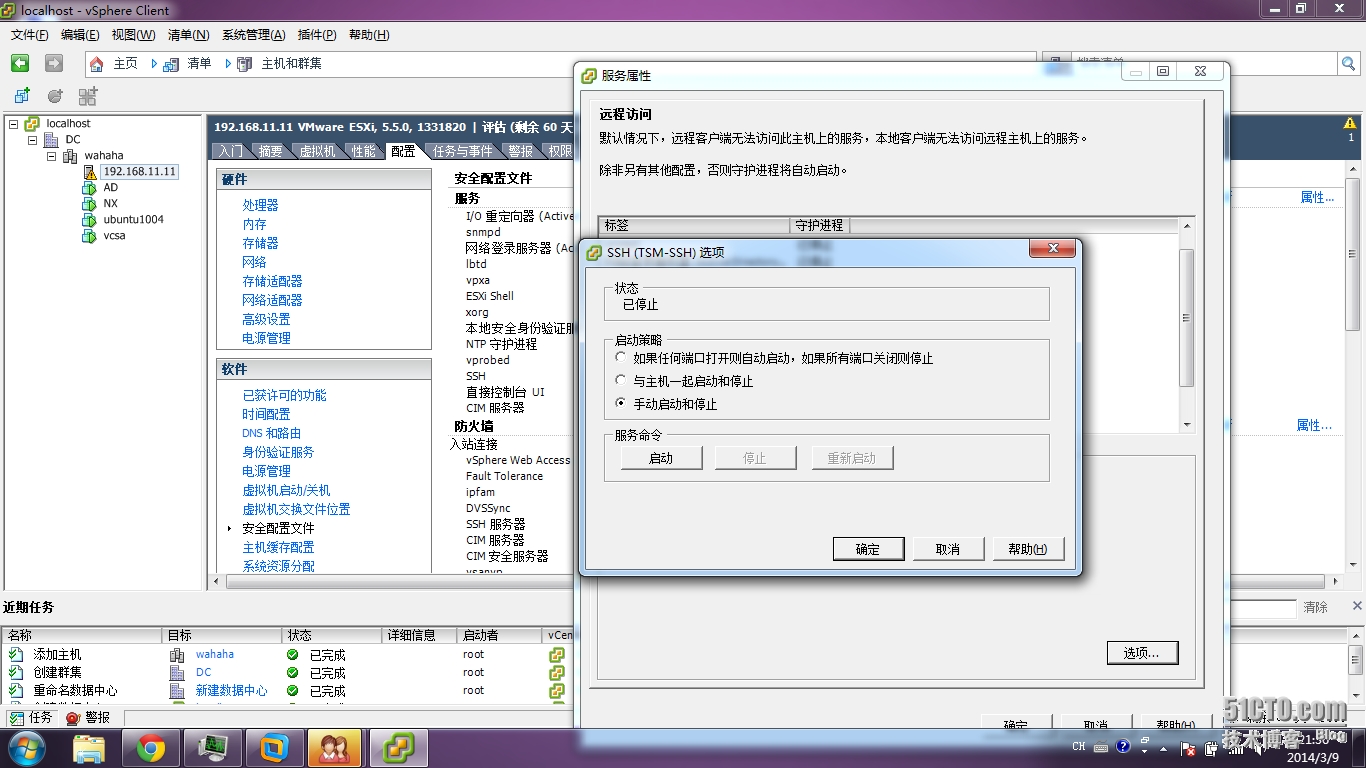This screenshot has width=1366, height=768.
Task: Open Windows Start button
Action: point(26,748)
